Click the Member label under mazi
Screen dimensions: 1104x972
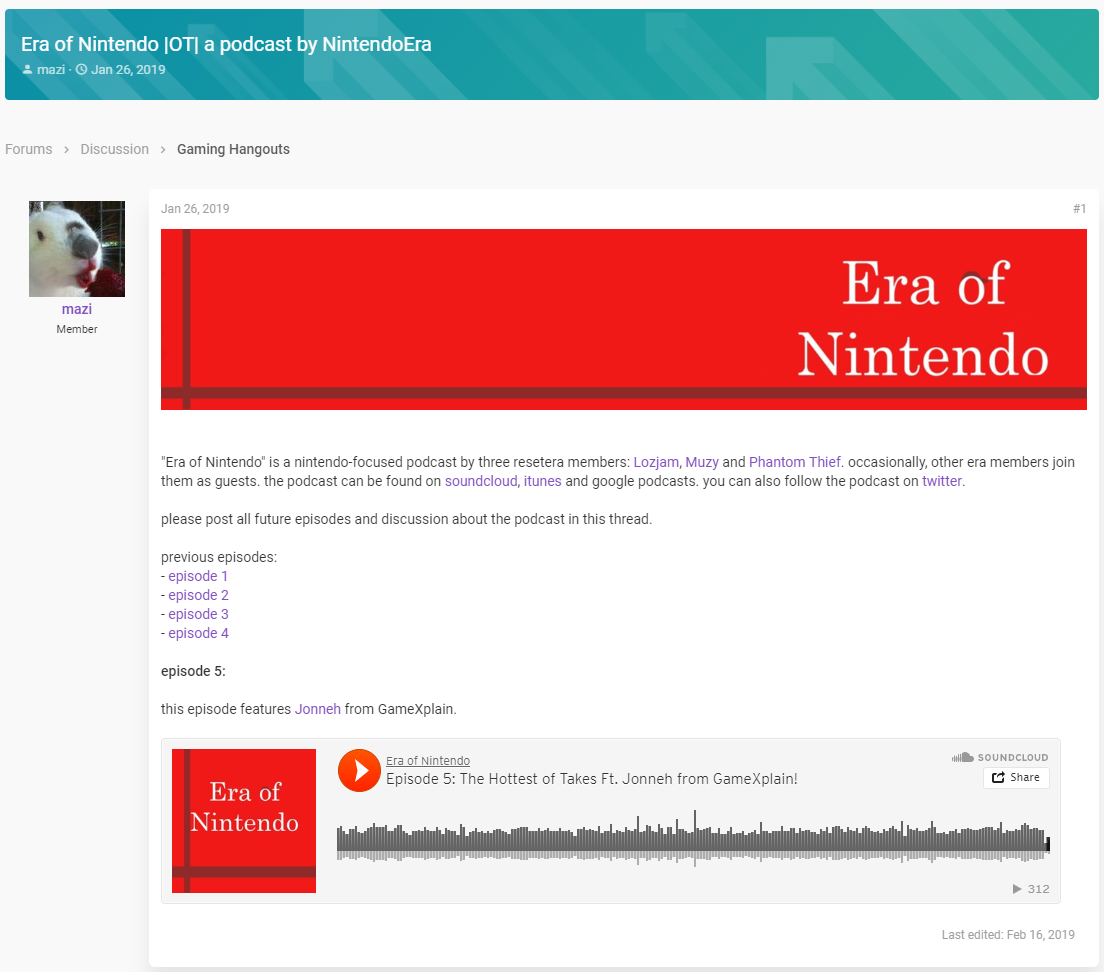[x=77, y=329]
